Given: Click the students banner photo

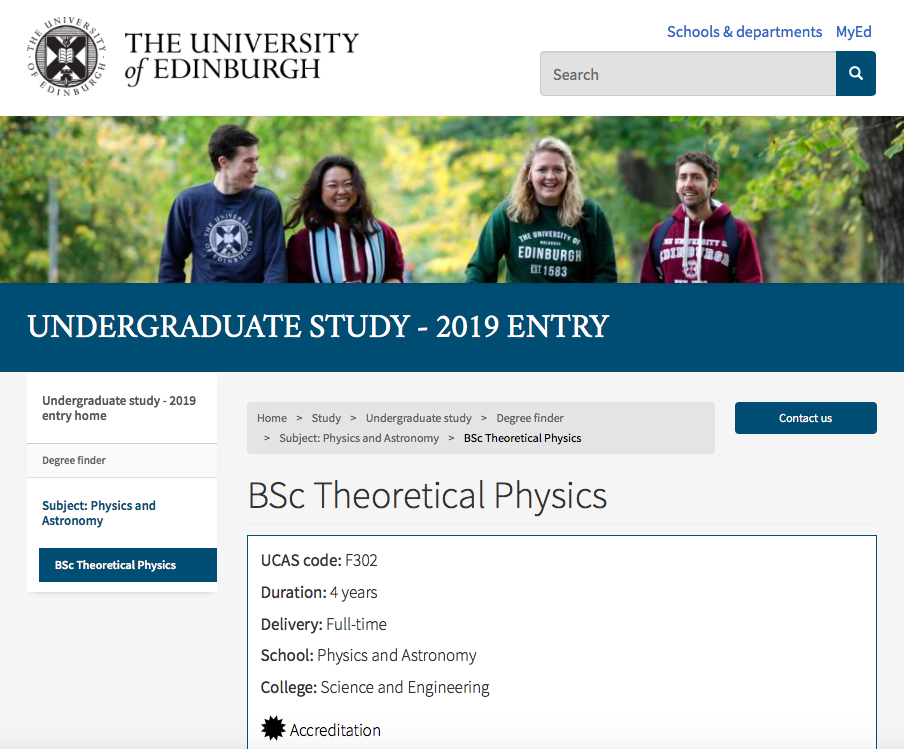Looking at the screenshot, I should tap(452, 200).
